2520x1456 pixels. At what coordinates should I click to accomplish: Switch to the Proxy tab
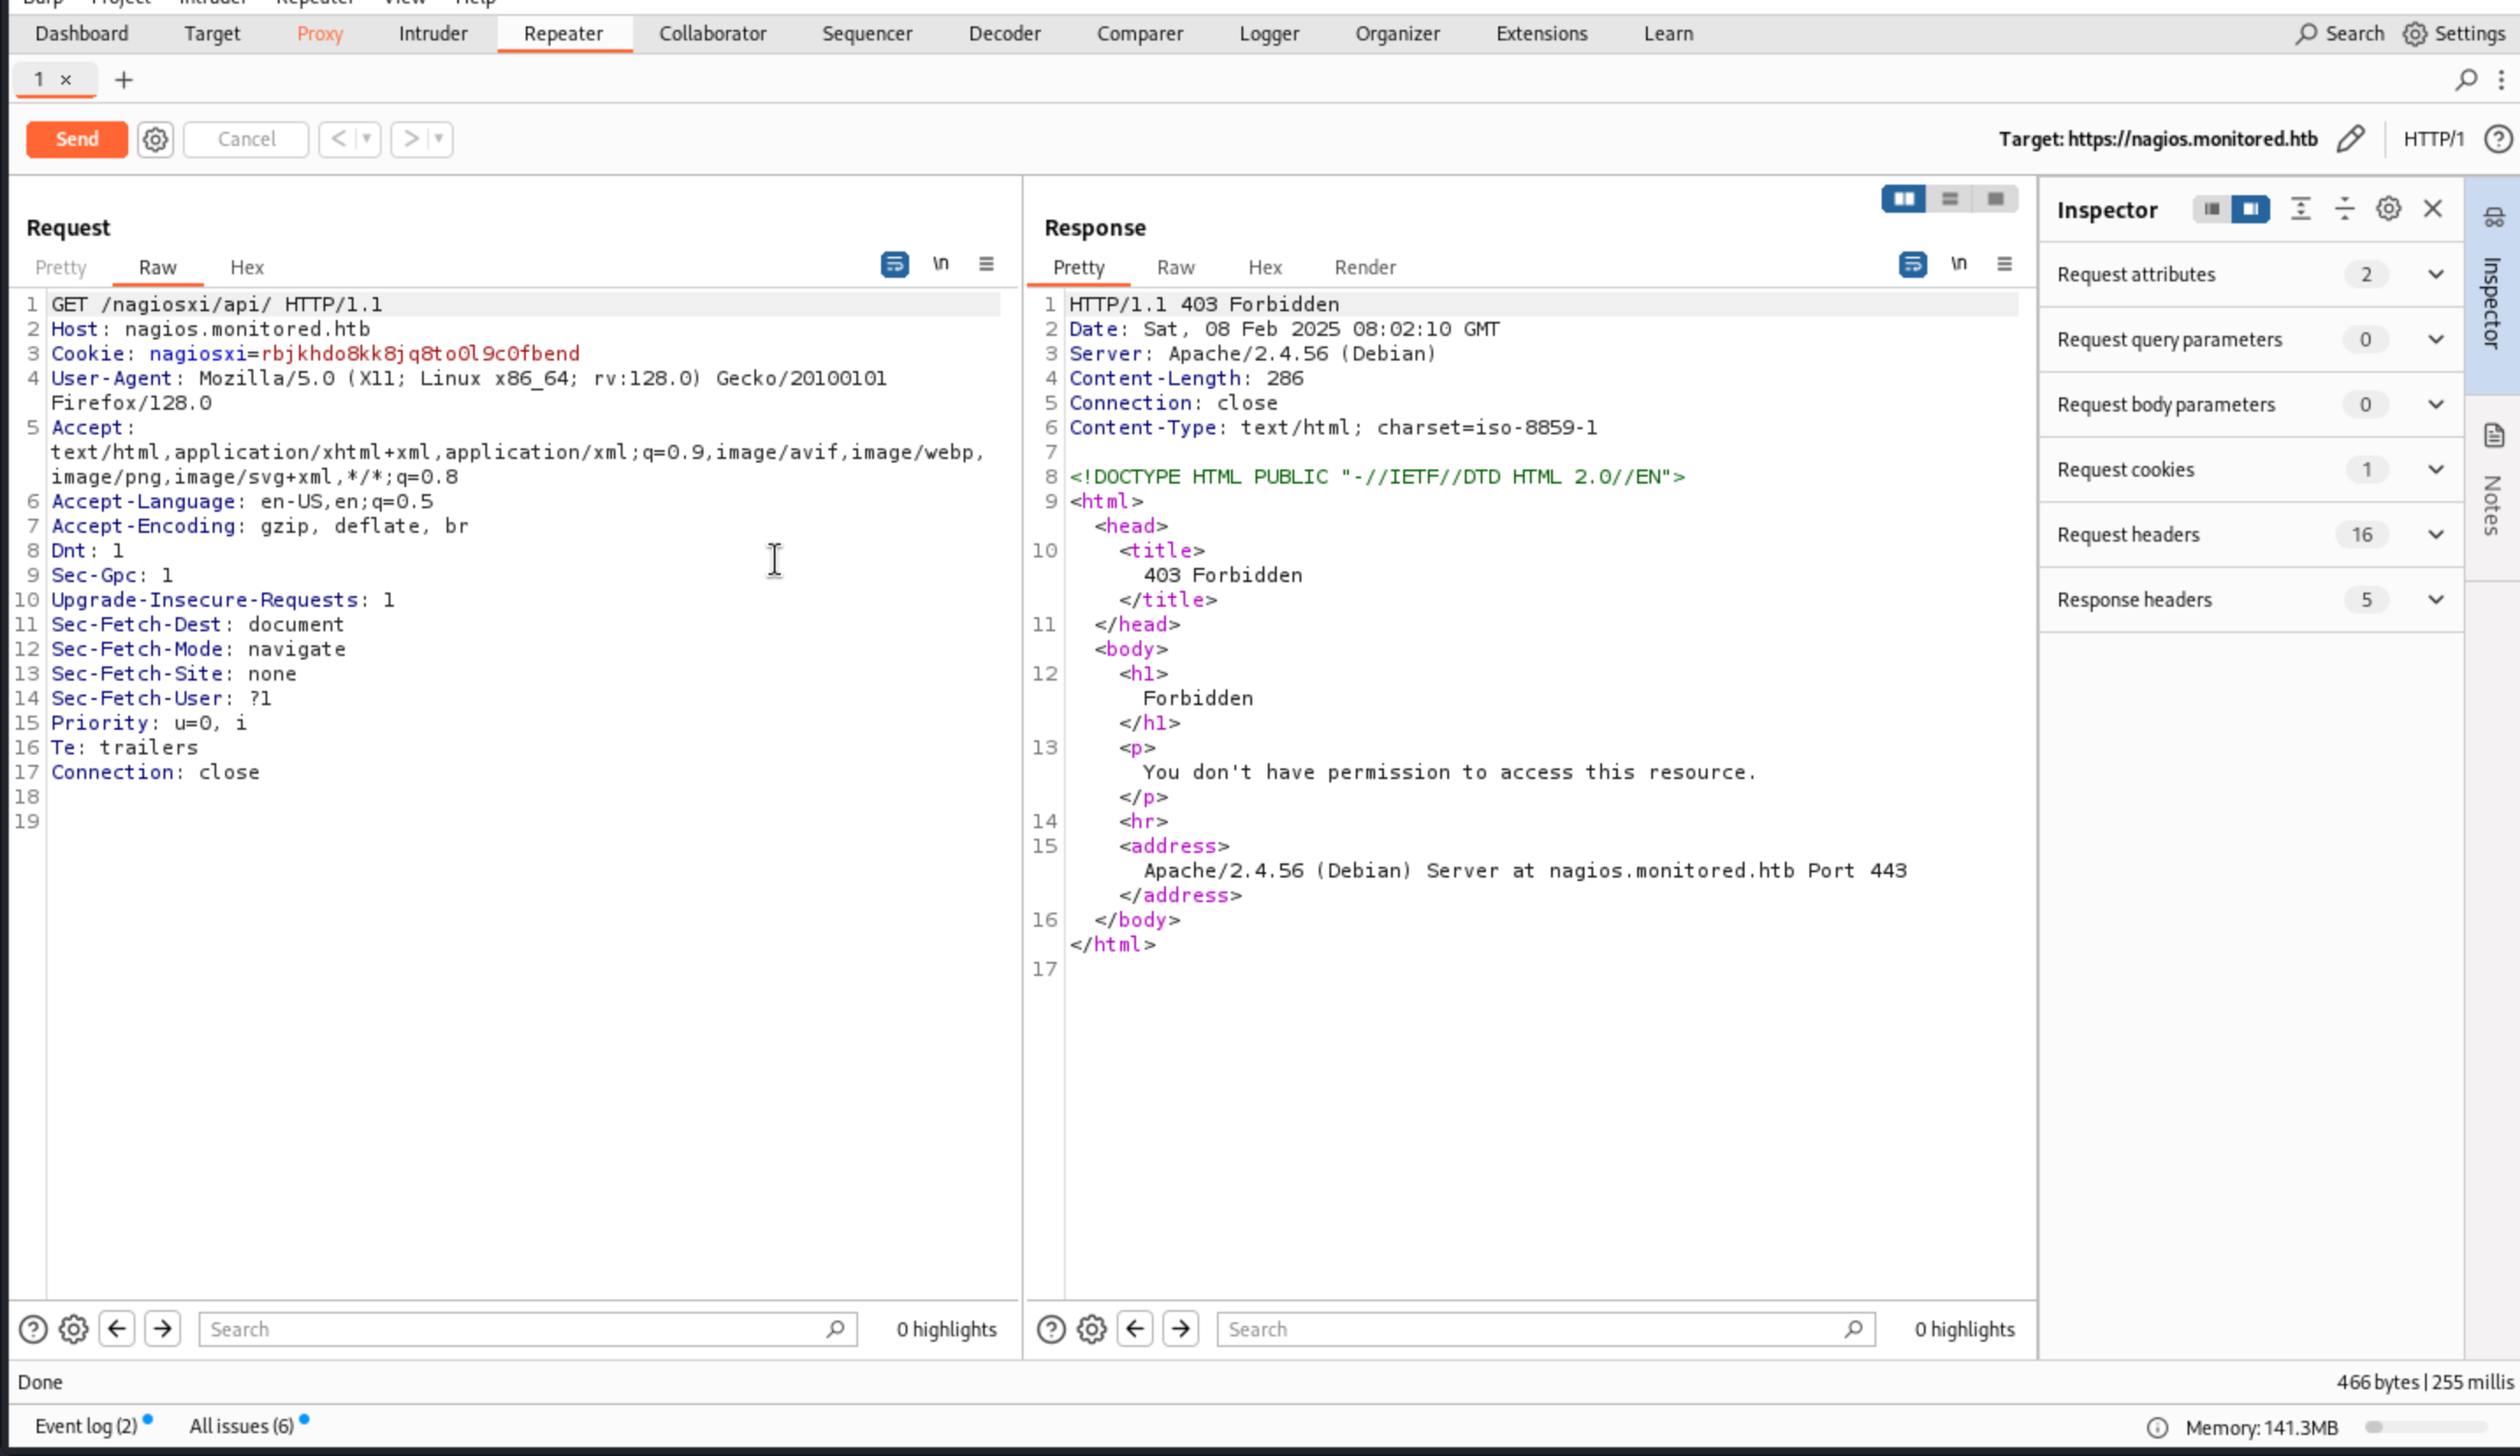click(x=320, y=33)
